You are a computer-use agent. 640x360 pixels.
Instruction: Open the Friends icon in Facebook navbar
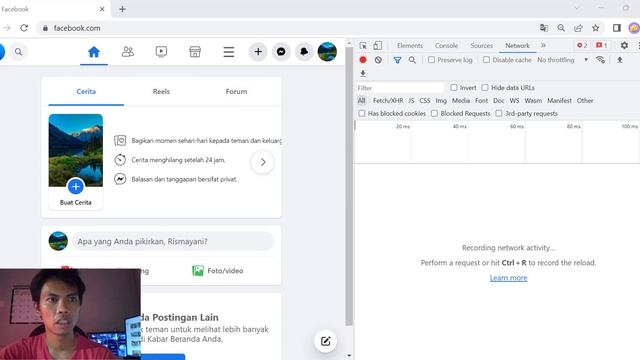[128, 52]
